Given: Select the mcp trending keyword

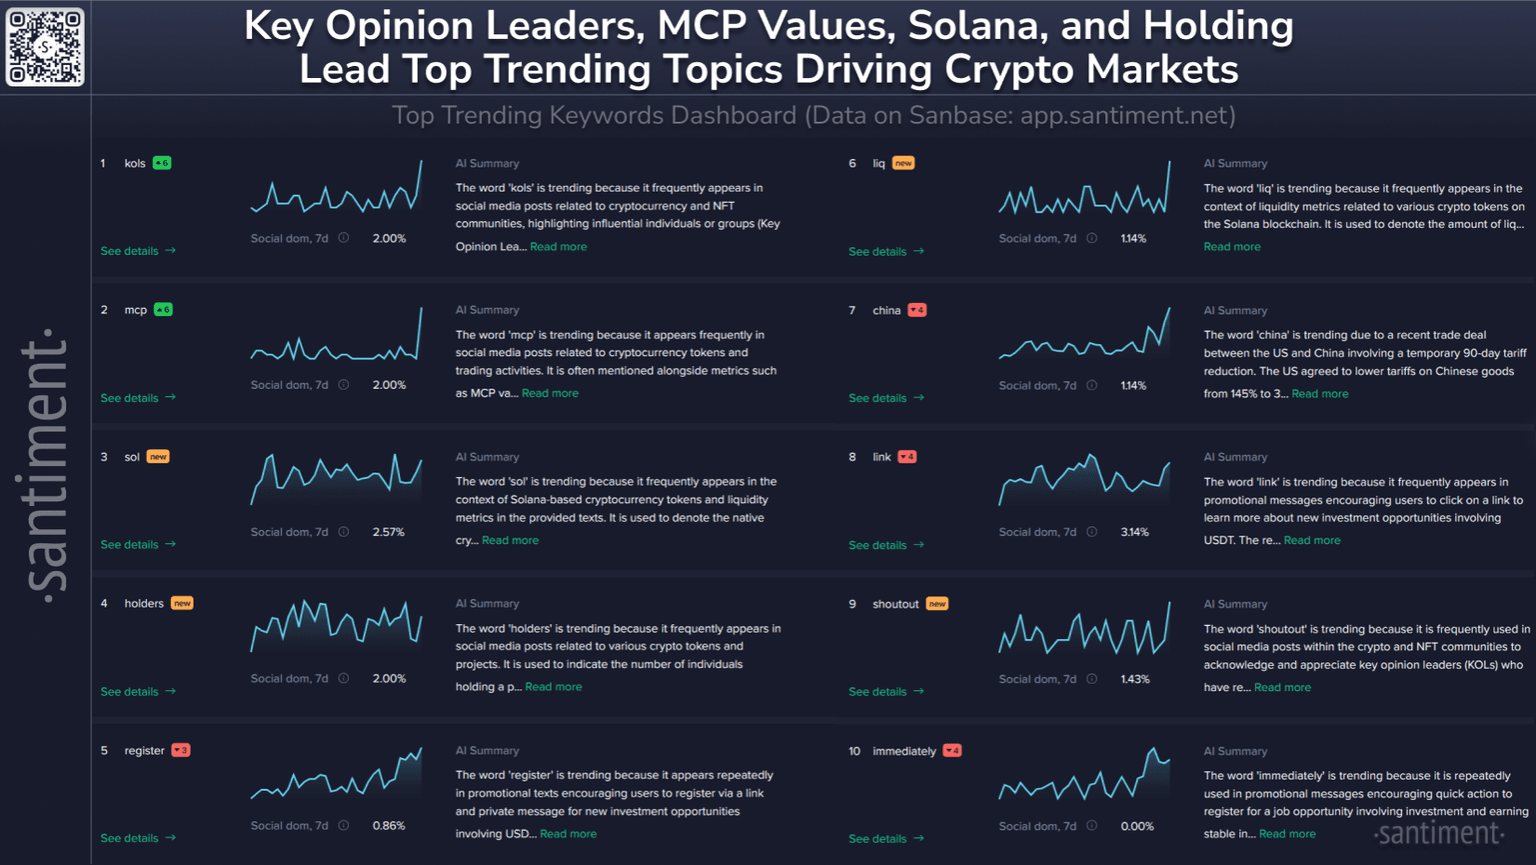Looking at the screenshot, I should [135, 310].
